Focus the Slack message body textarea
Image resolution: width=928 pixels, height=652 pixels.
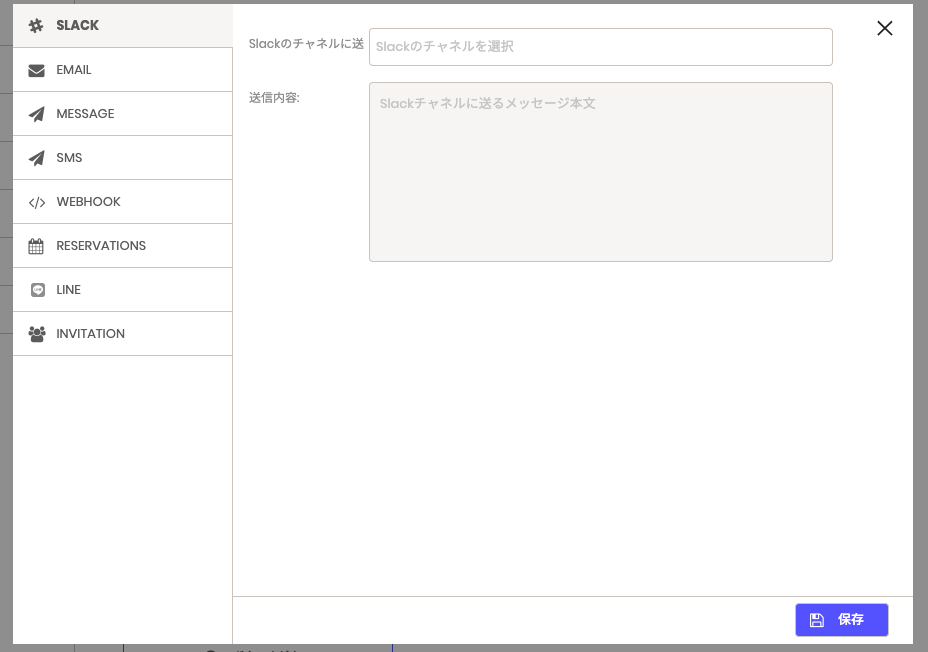pyautogui.click(x=601, y=172)
